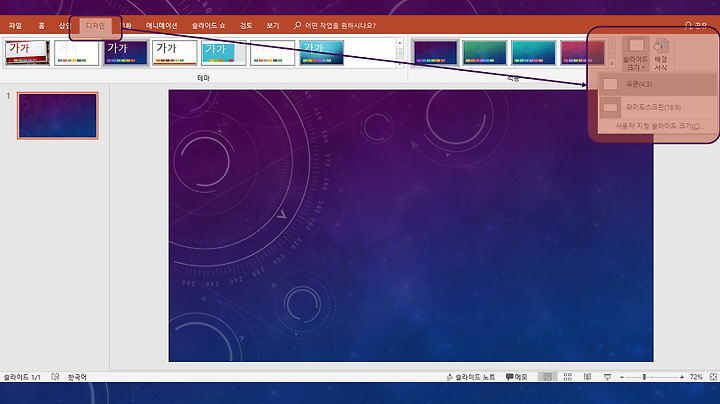Choose 표준(4:3) slide size option
The width and height of the screenshot is (720, 404).
coord(658,84)
